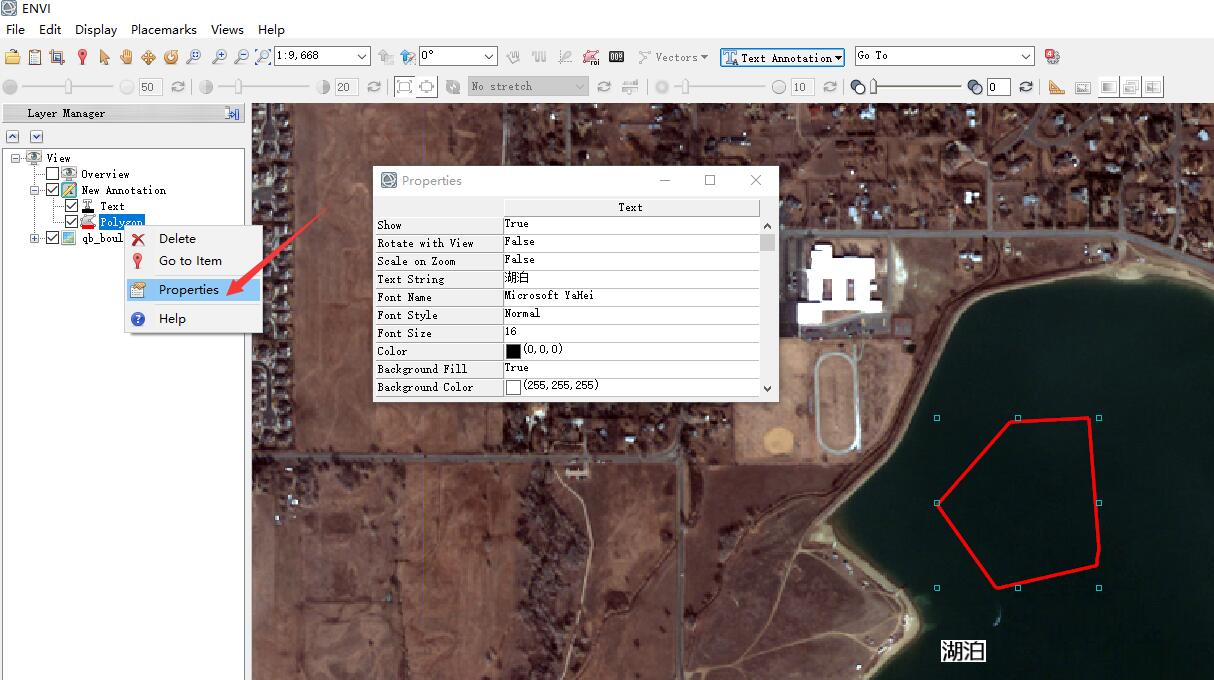Click the Text Annotation tool button
The width and height of the screenshot is (1214, 680).
[782, 58]
